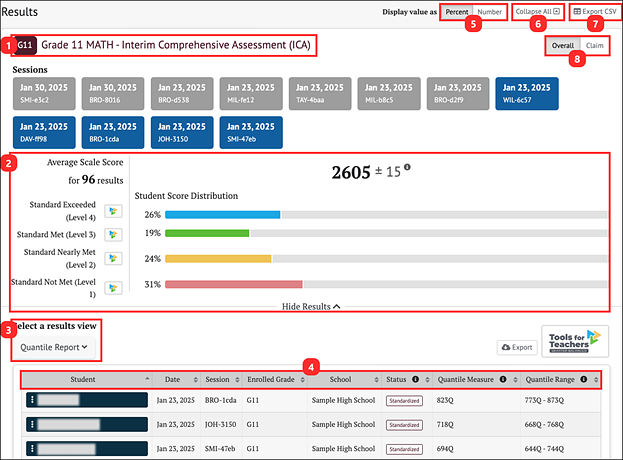Open Tools for Teachers icon for Standard Exceeded
Viewport: 623px width, 460px height.
click(112, 212)
